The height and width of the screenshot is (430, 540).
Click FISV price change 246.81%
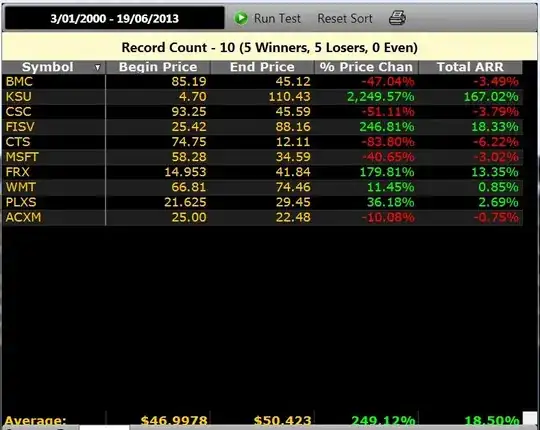tap(387, 127)
